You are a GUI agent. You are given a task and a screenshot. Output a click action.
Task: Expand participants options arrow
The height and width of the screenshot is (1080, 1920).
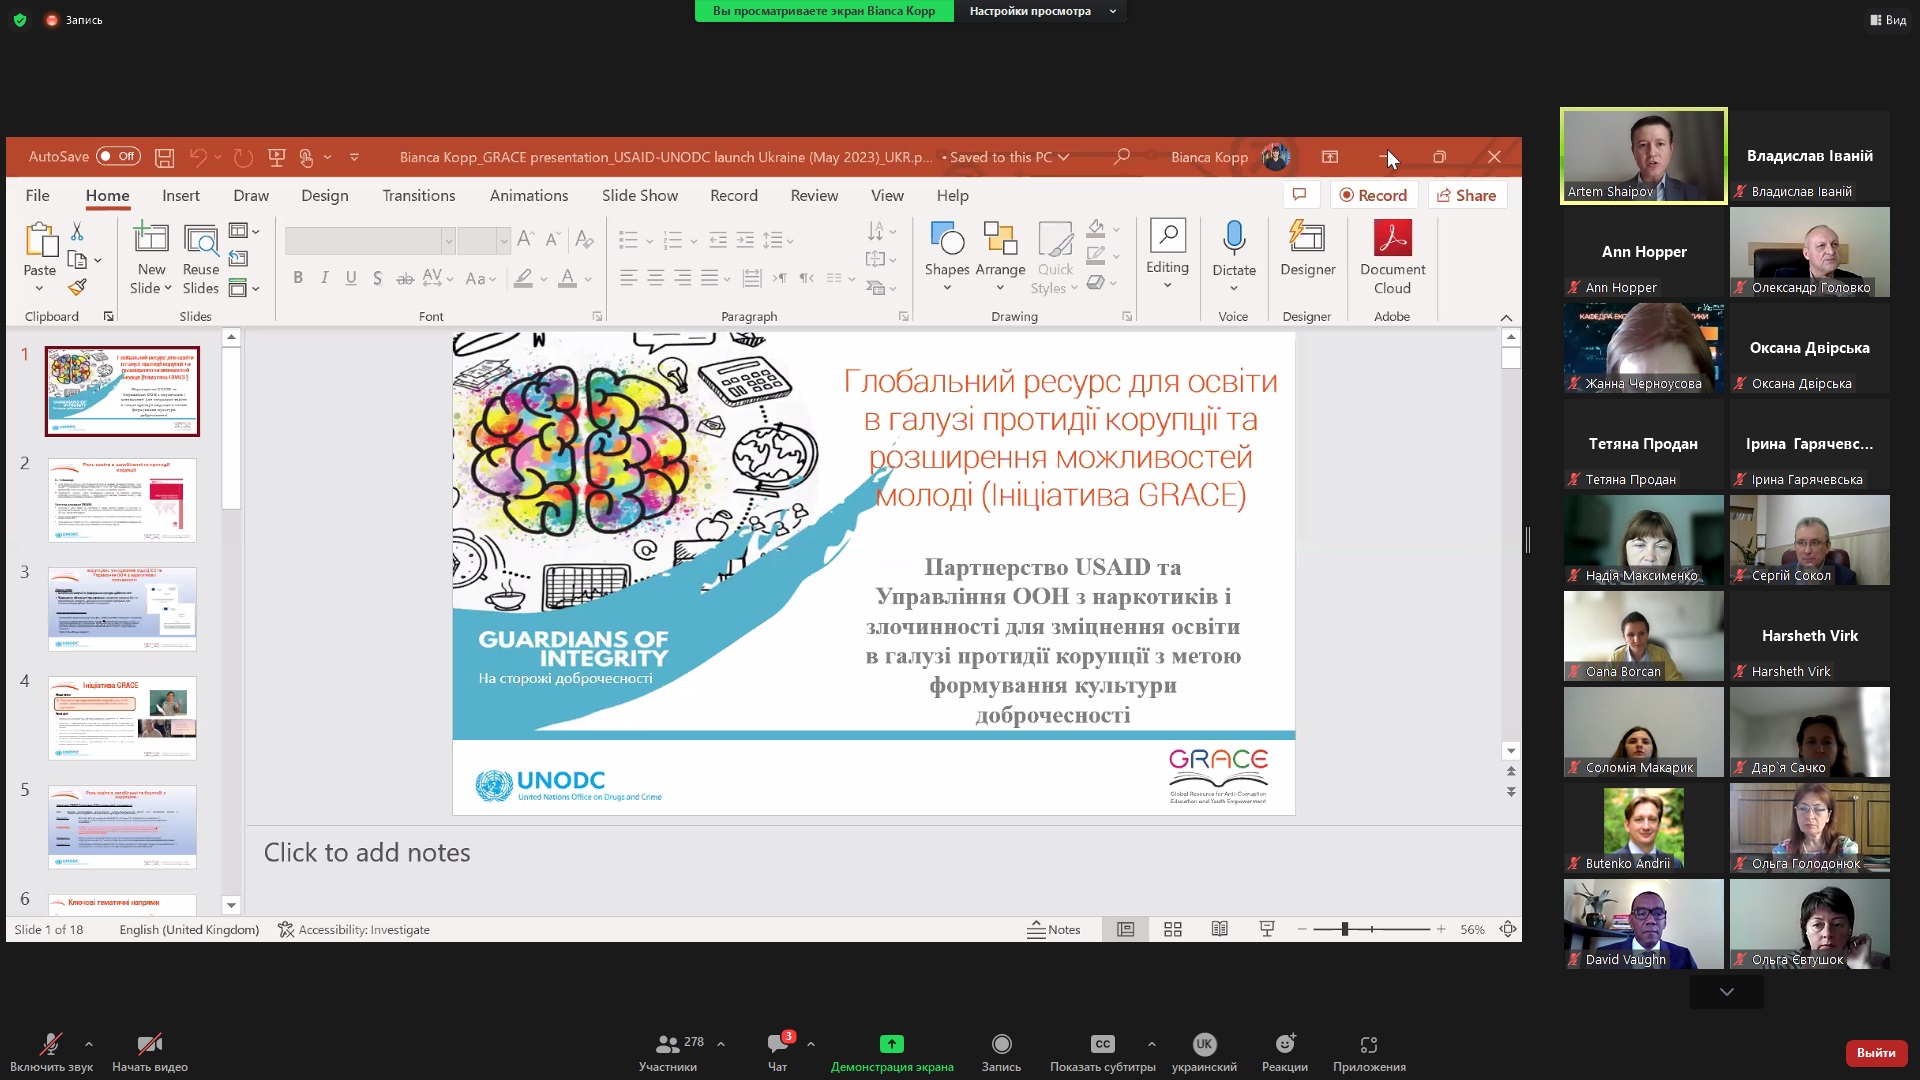tap(721, 1044)
